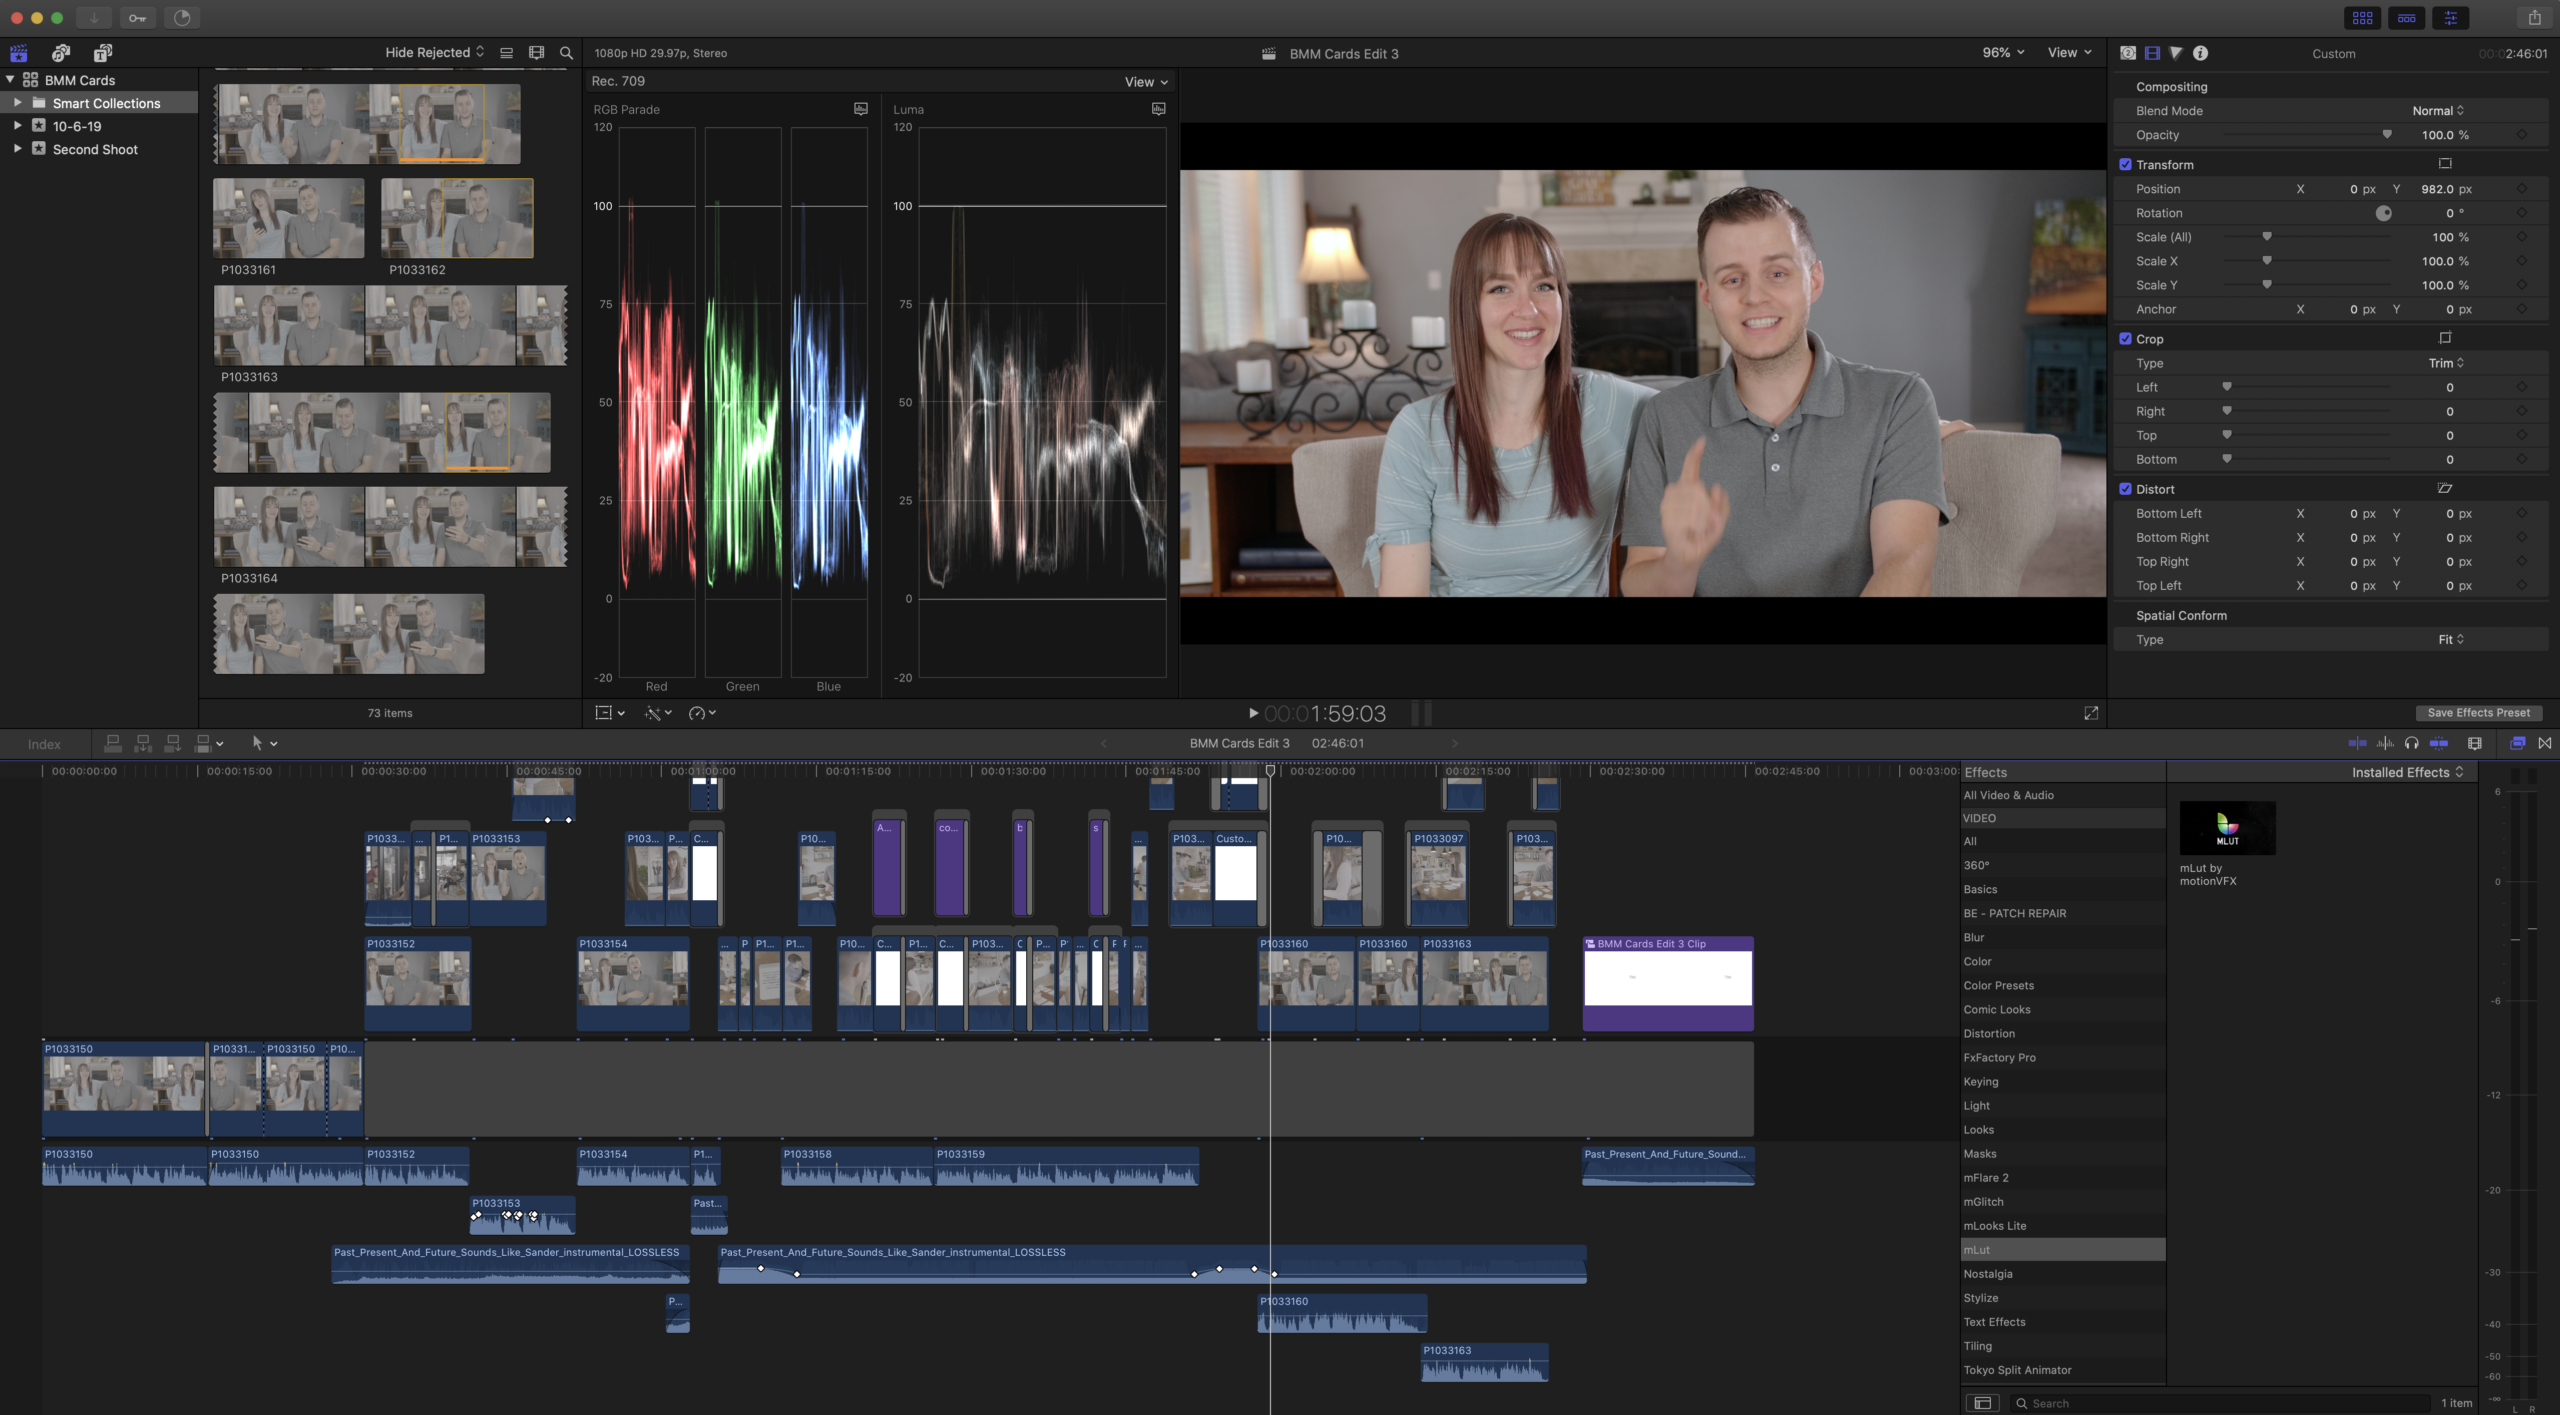Open the Select tool arrow dropdown
The image size is (2560, 1415).
(264, 743)
